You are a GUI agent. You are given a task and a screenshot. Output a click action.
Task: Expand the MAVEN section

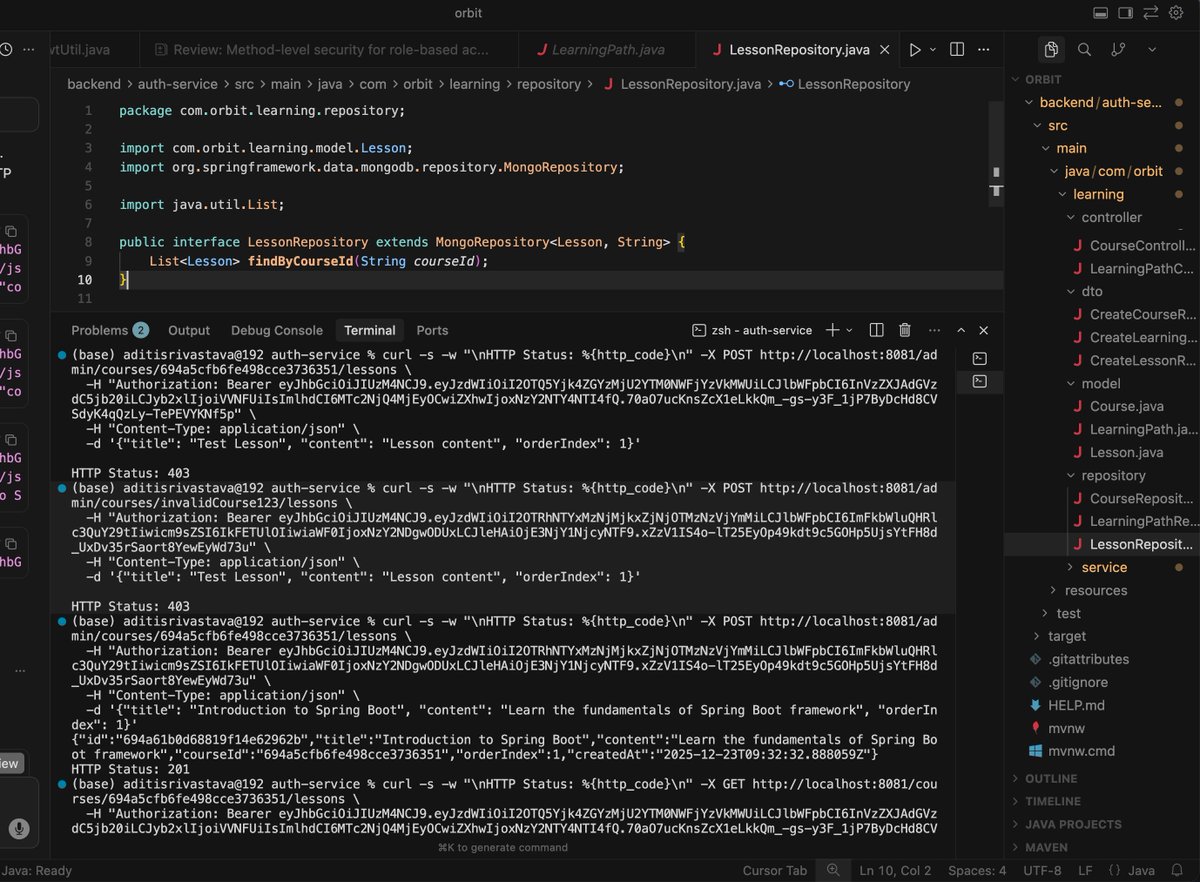1048,847
